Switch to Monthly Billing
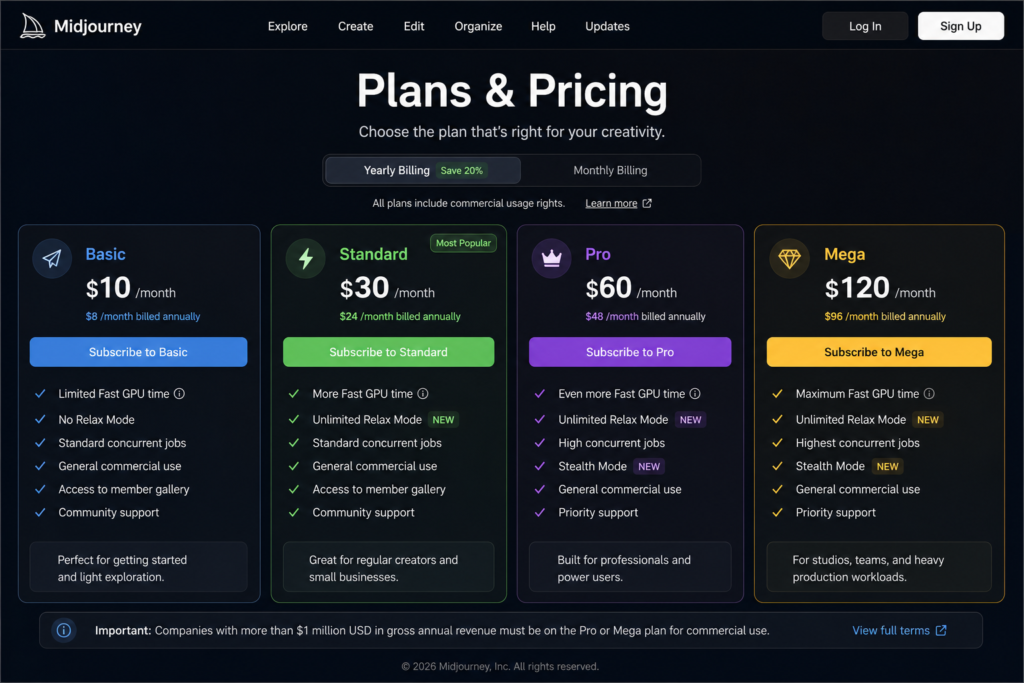This screenshot has width=1024, height=683. (x=610, y=170)
